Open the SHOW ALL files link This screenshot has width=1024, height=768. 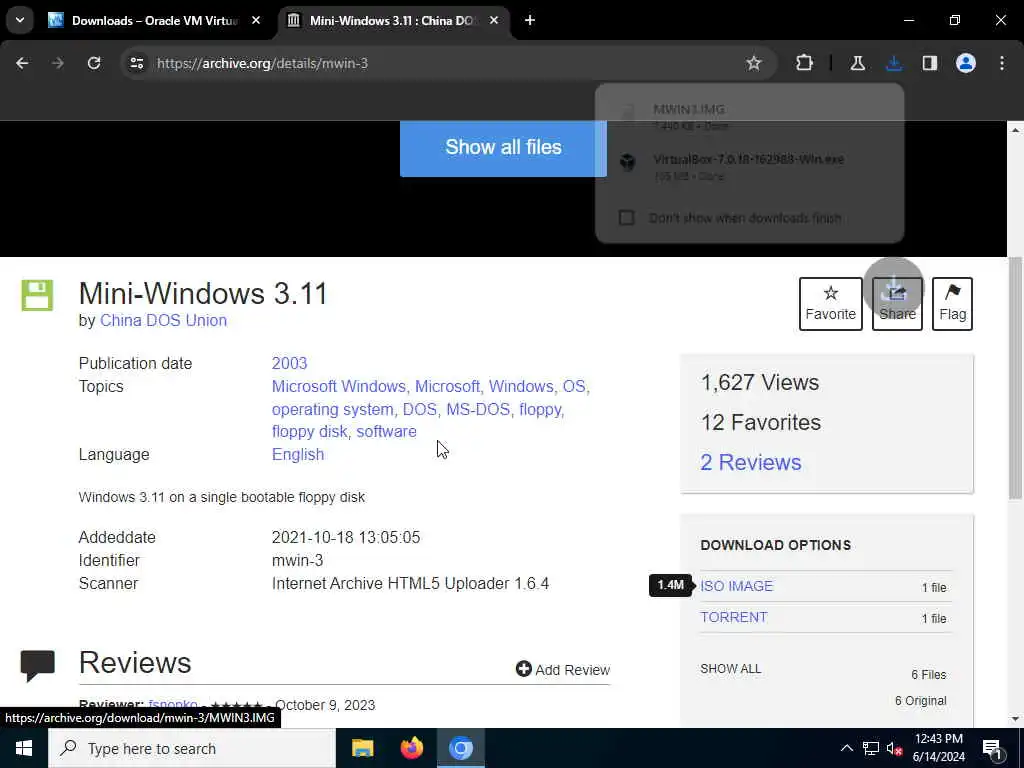tap(730, 669)
